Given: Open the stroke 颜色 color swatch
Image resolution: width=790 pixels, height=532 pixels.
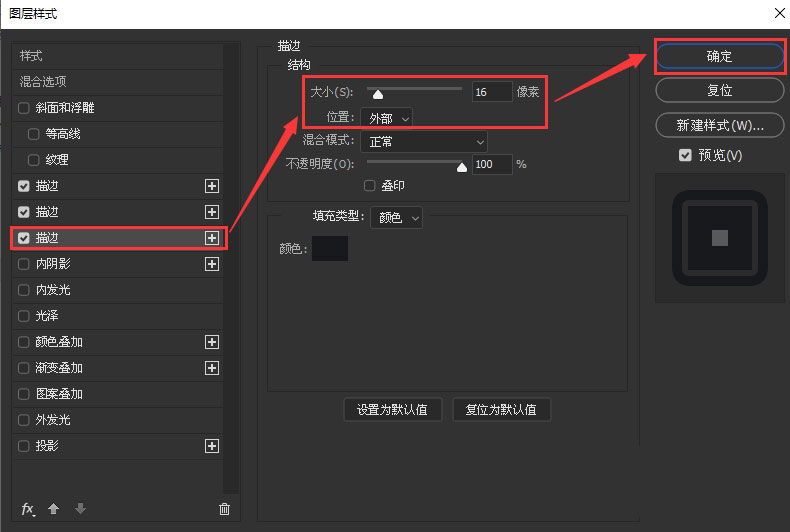Looking at the screenshot, I should pos(330,248).
